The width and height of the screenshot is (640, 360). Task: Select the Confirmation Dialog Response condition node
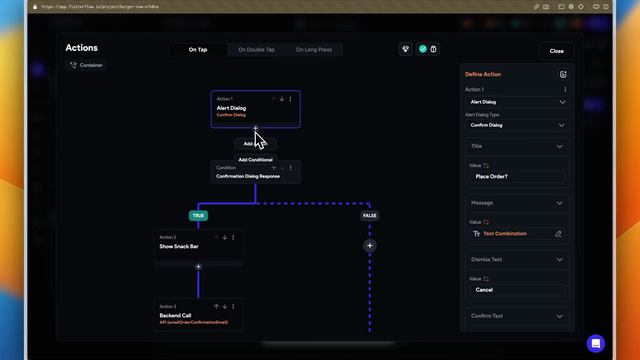[x=256, y=172]
